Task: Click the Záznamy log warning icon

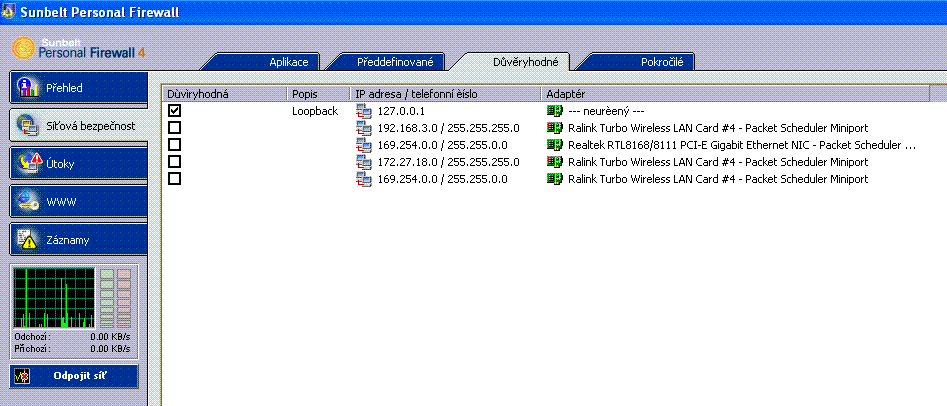Action: click(28, 240)
